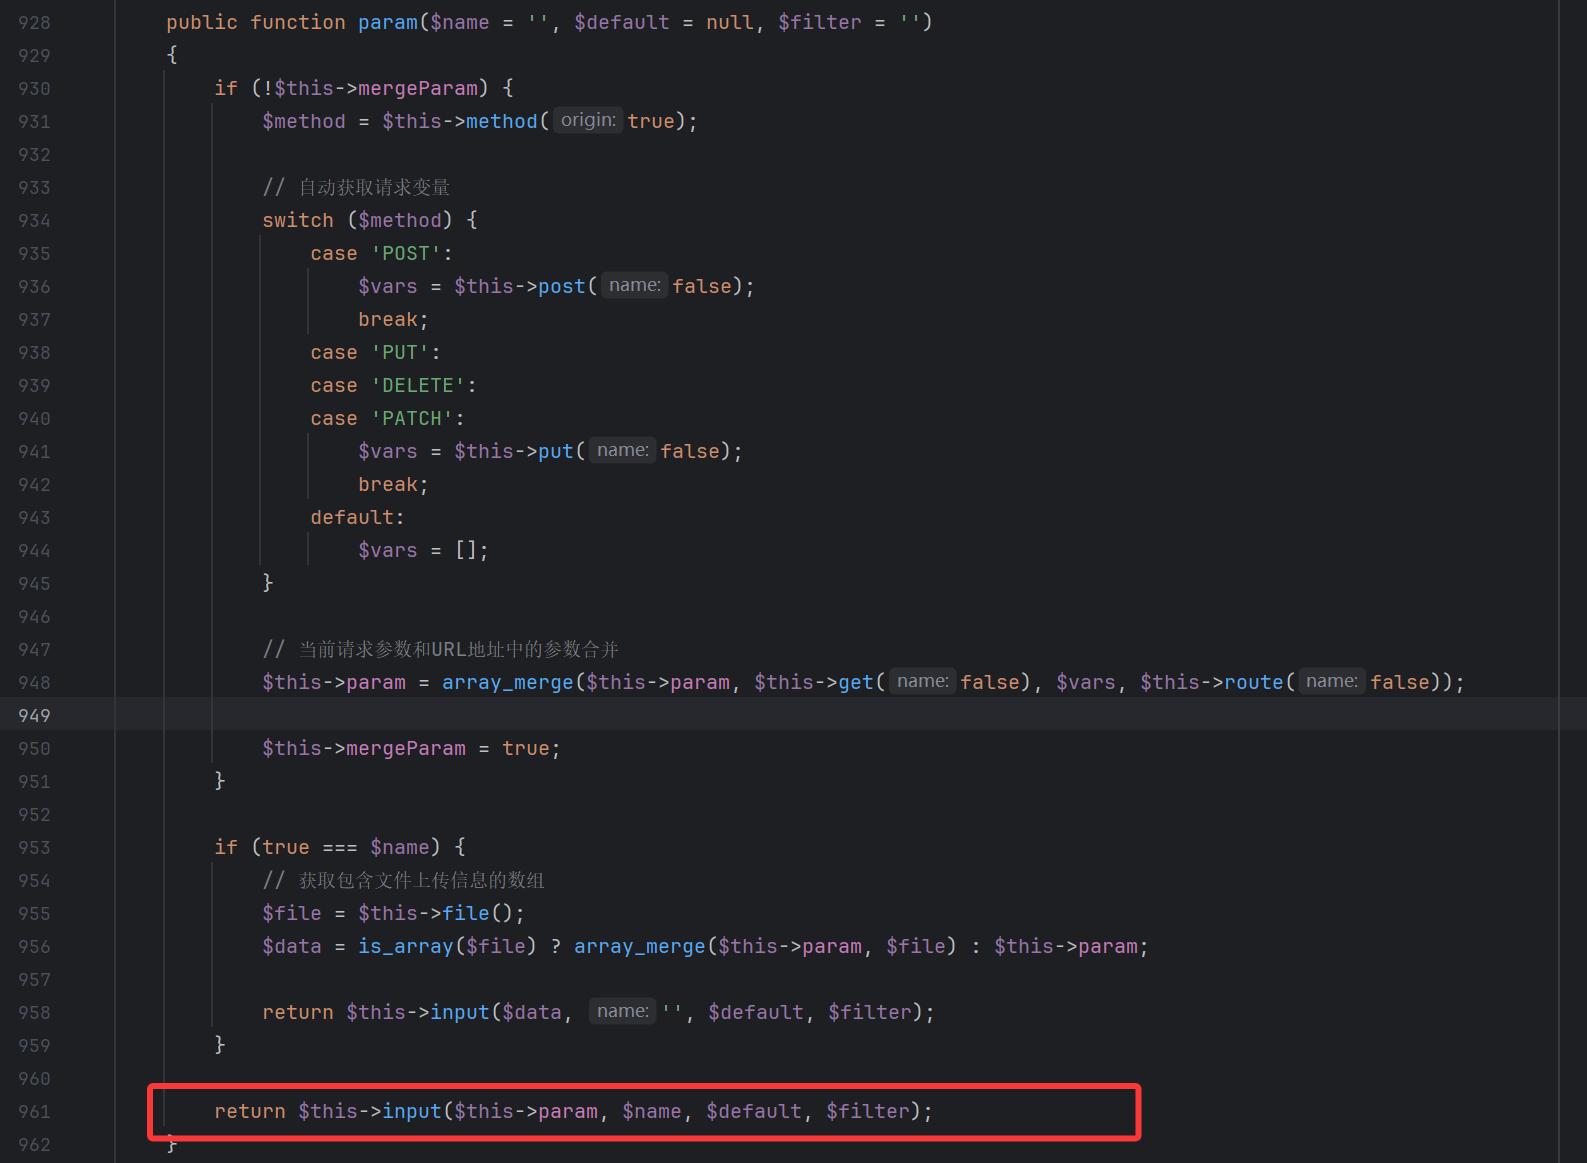
Task: Click line number 928 in the gutter
Action: (34, 23)
